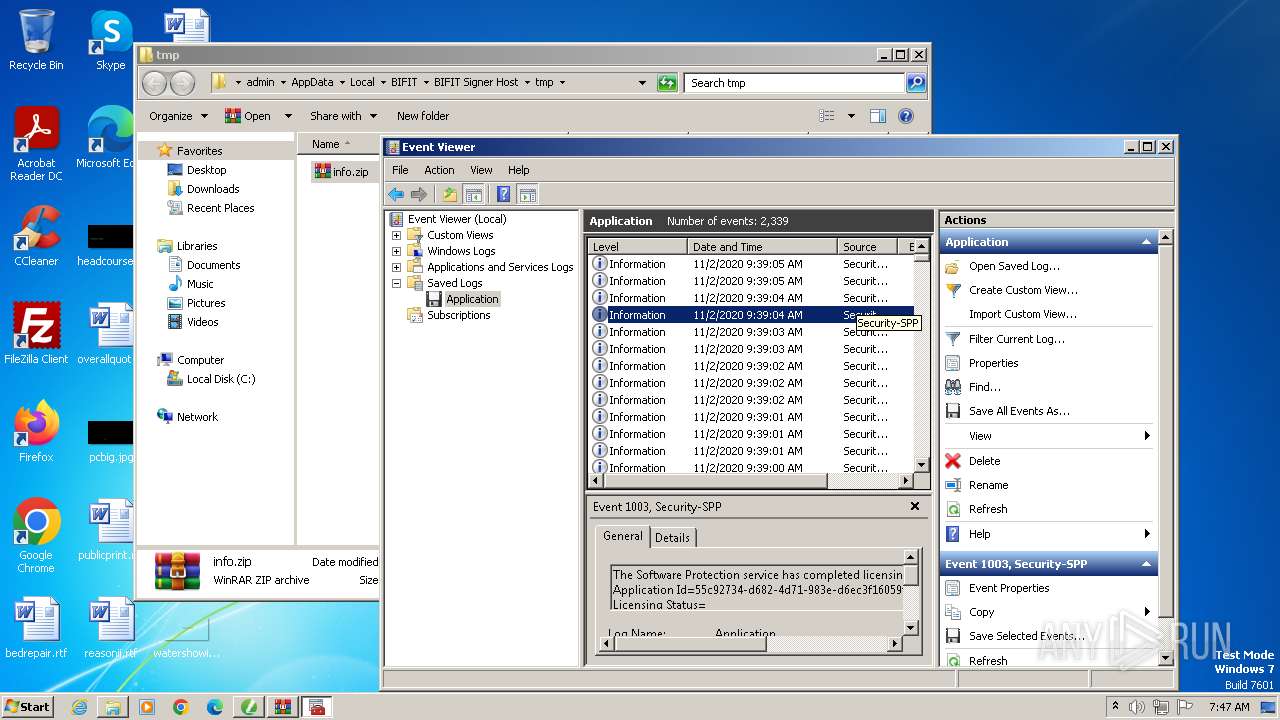This screenshot has width=1280, height=720.
Task: Click Open Saved Log action
Action: tap(1014, 266)
